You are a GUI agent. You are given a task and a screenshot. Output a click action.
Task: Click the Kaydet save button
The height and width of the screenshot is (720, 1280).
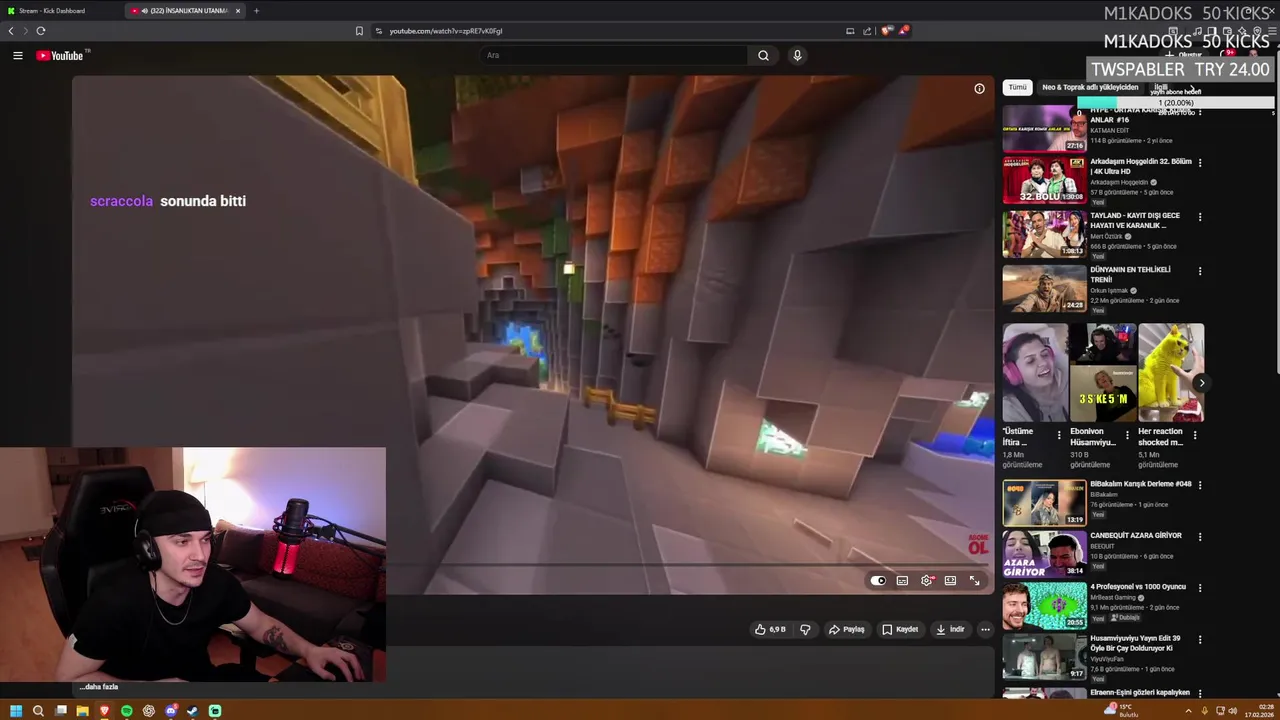[900, 629]
